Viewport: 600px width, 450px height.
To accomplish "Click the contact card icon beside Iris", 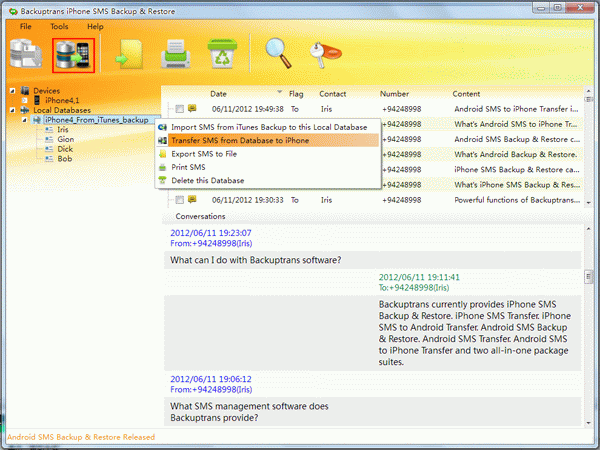I will point(49,130).
